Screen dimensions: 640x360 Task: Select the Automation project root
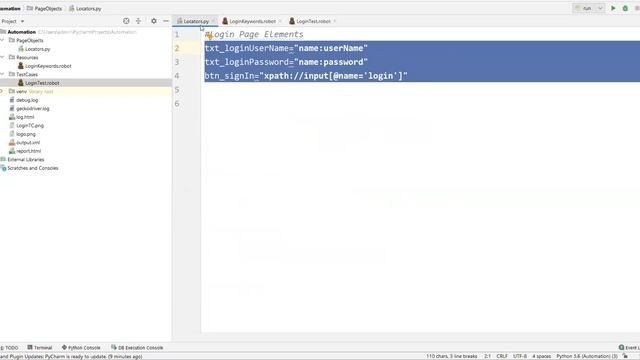(21, 32)
